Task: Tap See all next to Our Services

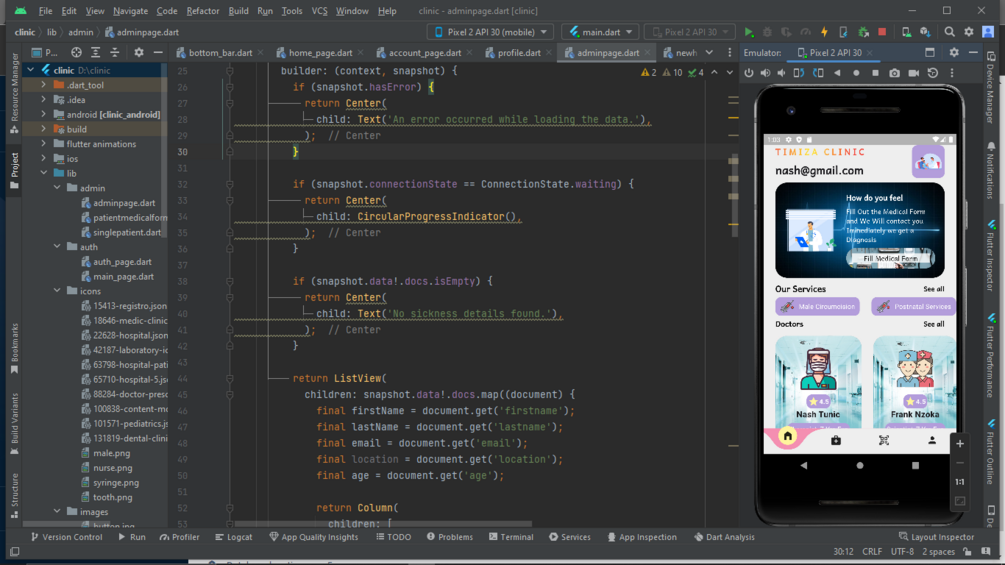Action: coord(933,289)
